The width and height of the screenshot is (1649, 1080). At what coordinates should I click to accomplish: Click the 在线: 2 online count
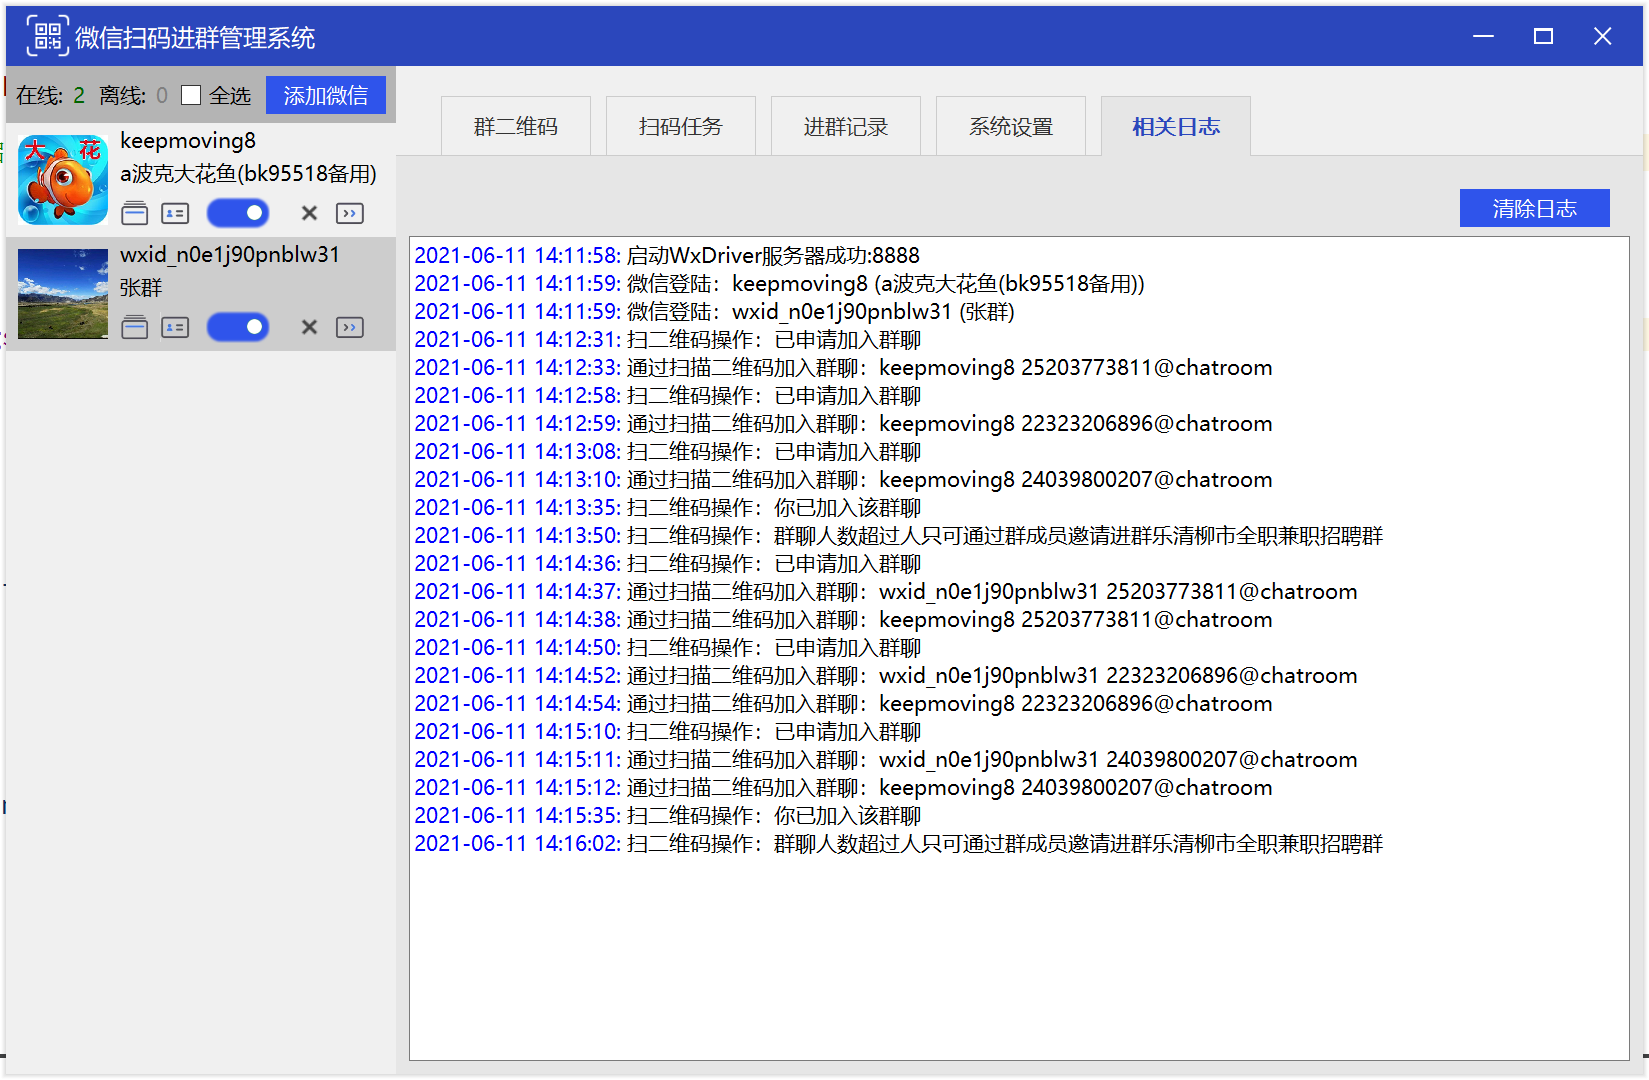pos(51,95)
